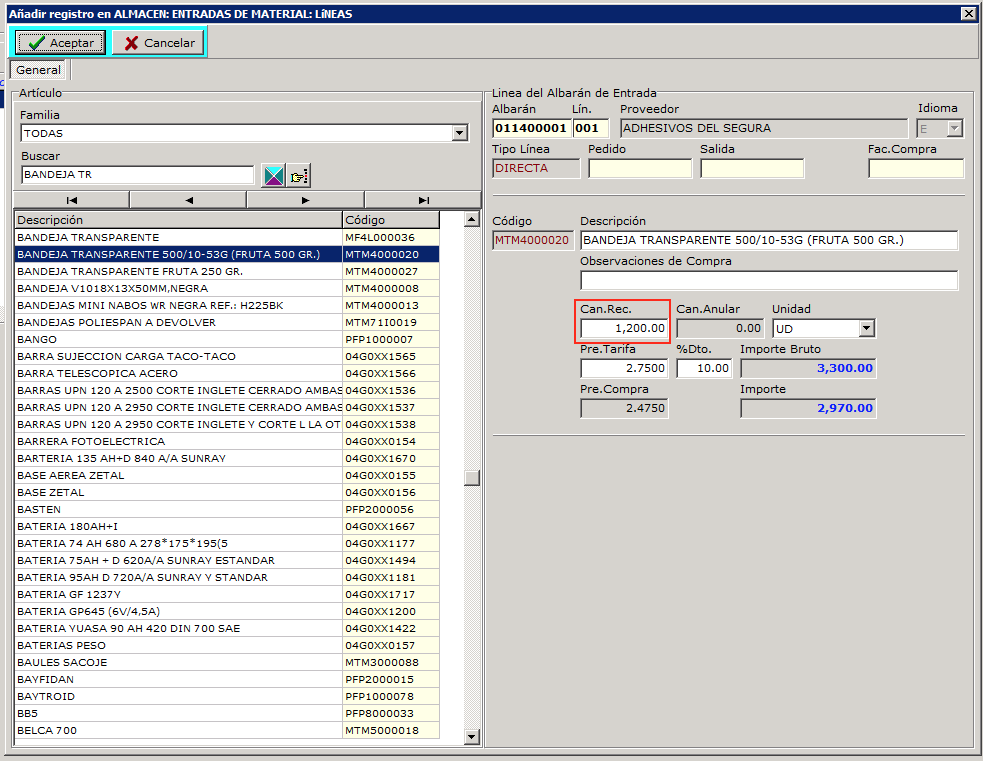
Task: Go to previous record in article list
Action: [188, 200]
